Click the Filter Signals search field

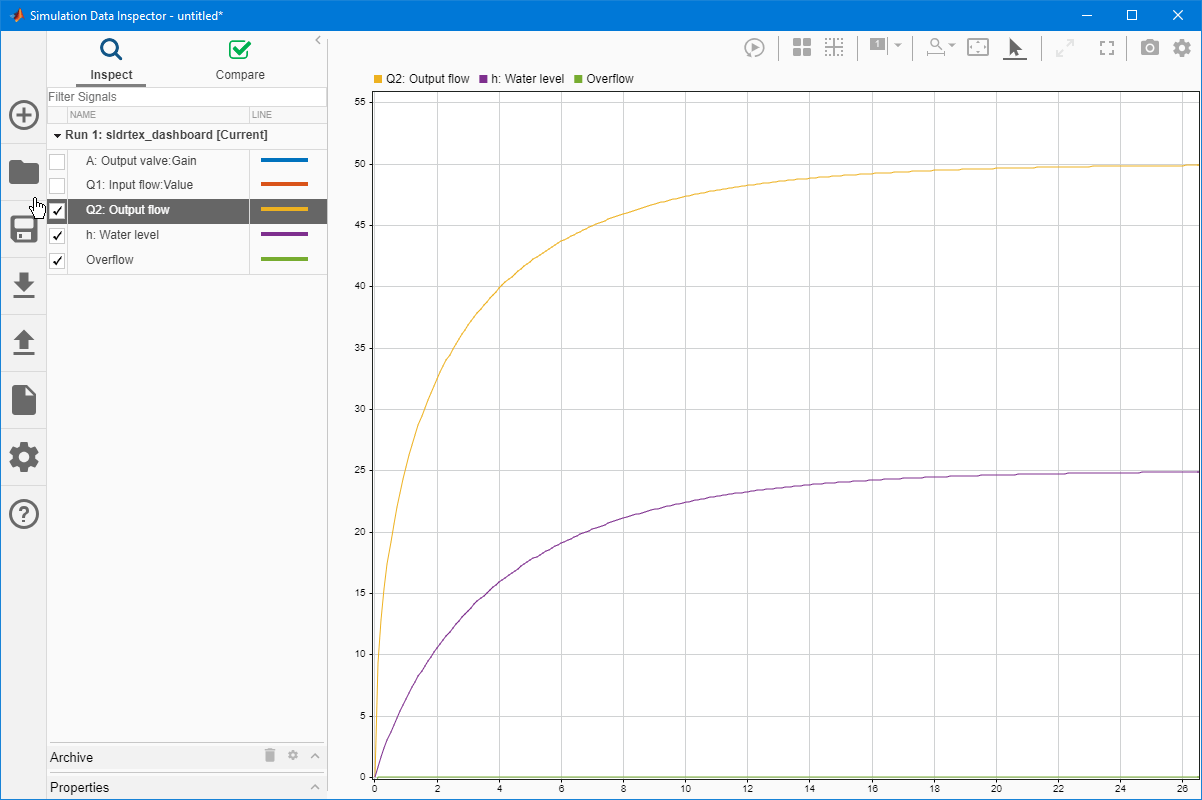186,97
